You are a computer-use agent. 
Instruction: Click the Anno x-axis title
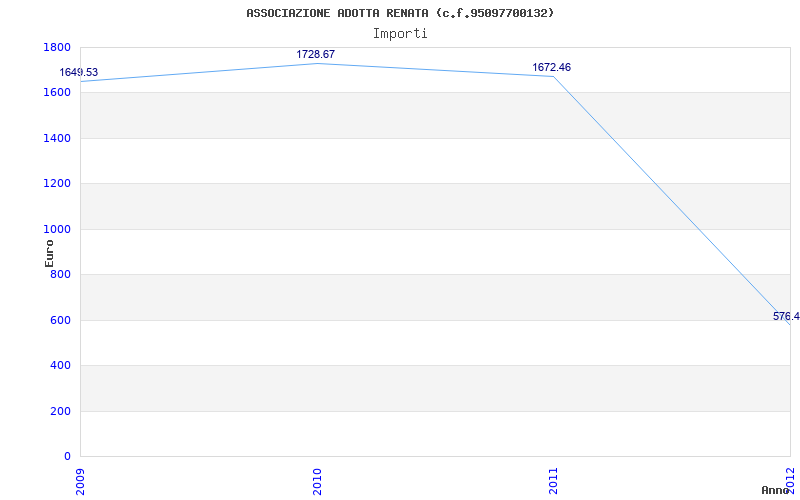[776, 490]
